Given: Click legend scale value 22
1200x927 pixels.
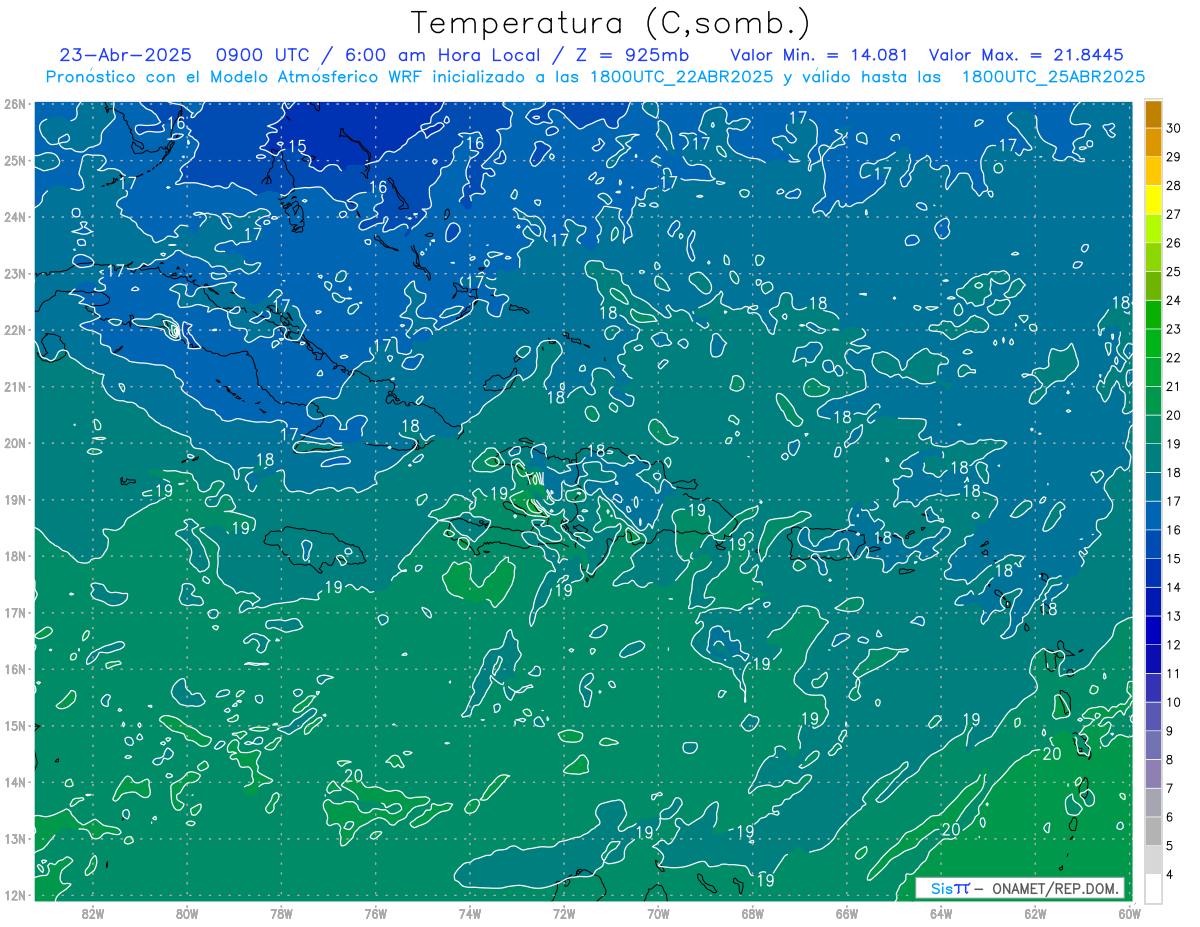Looking at the screenshot, I should tap(1174, 358).
